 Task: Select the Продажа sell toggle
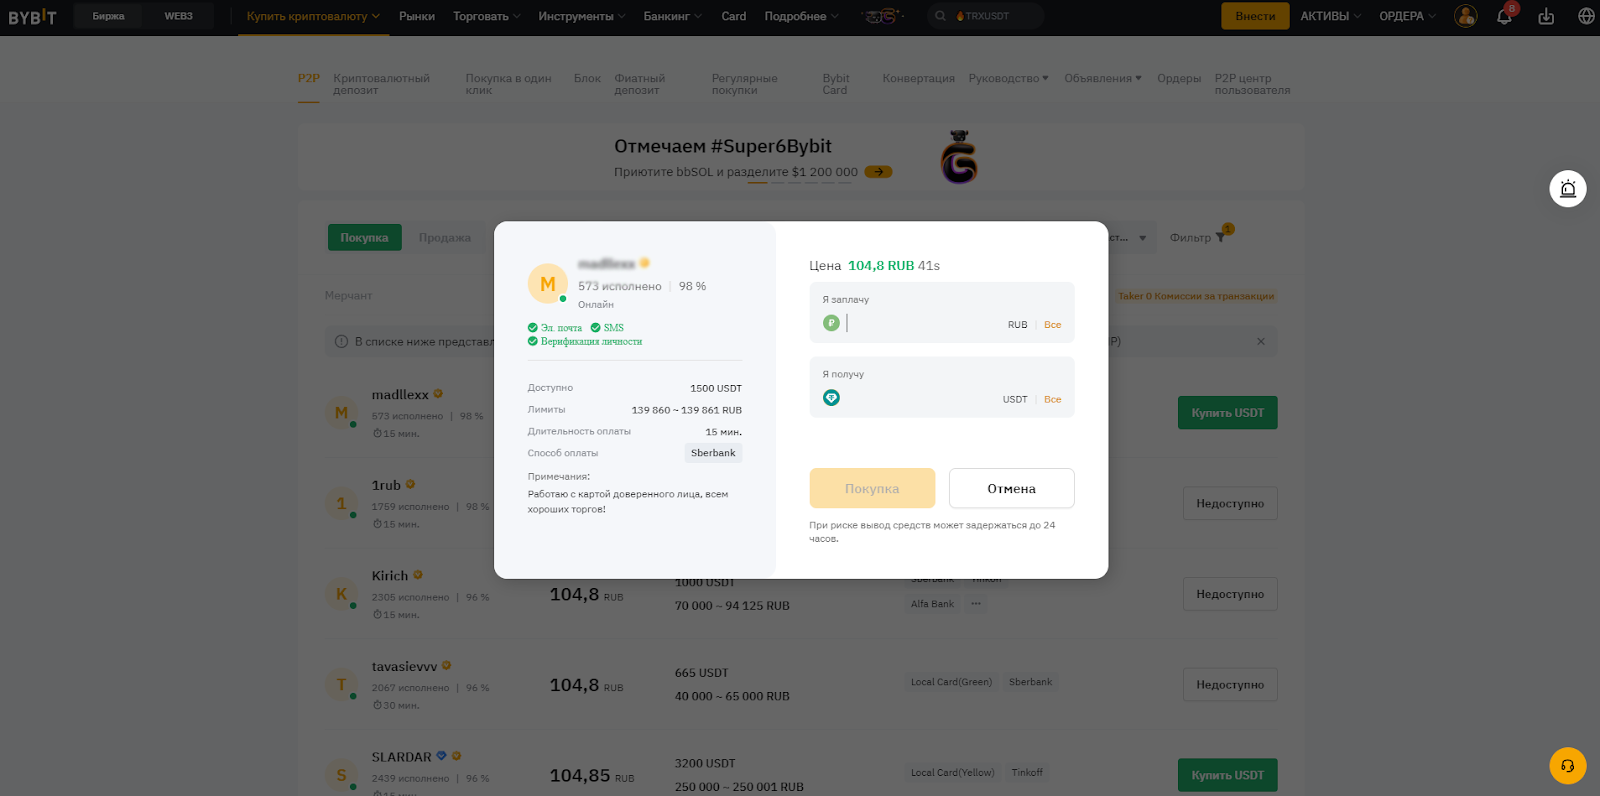point(445,237)
